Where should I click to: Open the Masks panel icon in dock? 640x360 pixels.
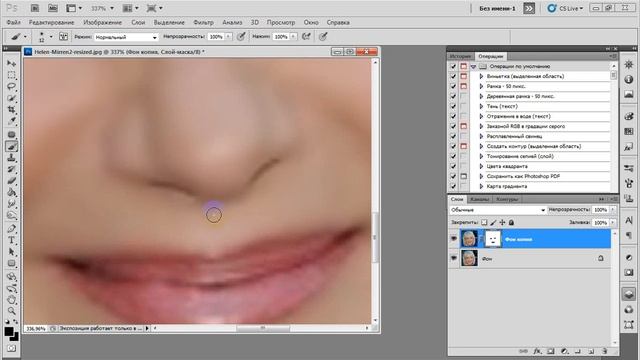(629, 272)
